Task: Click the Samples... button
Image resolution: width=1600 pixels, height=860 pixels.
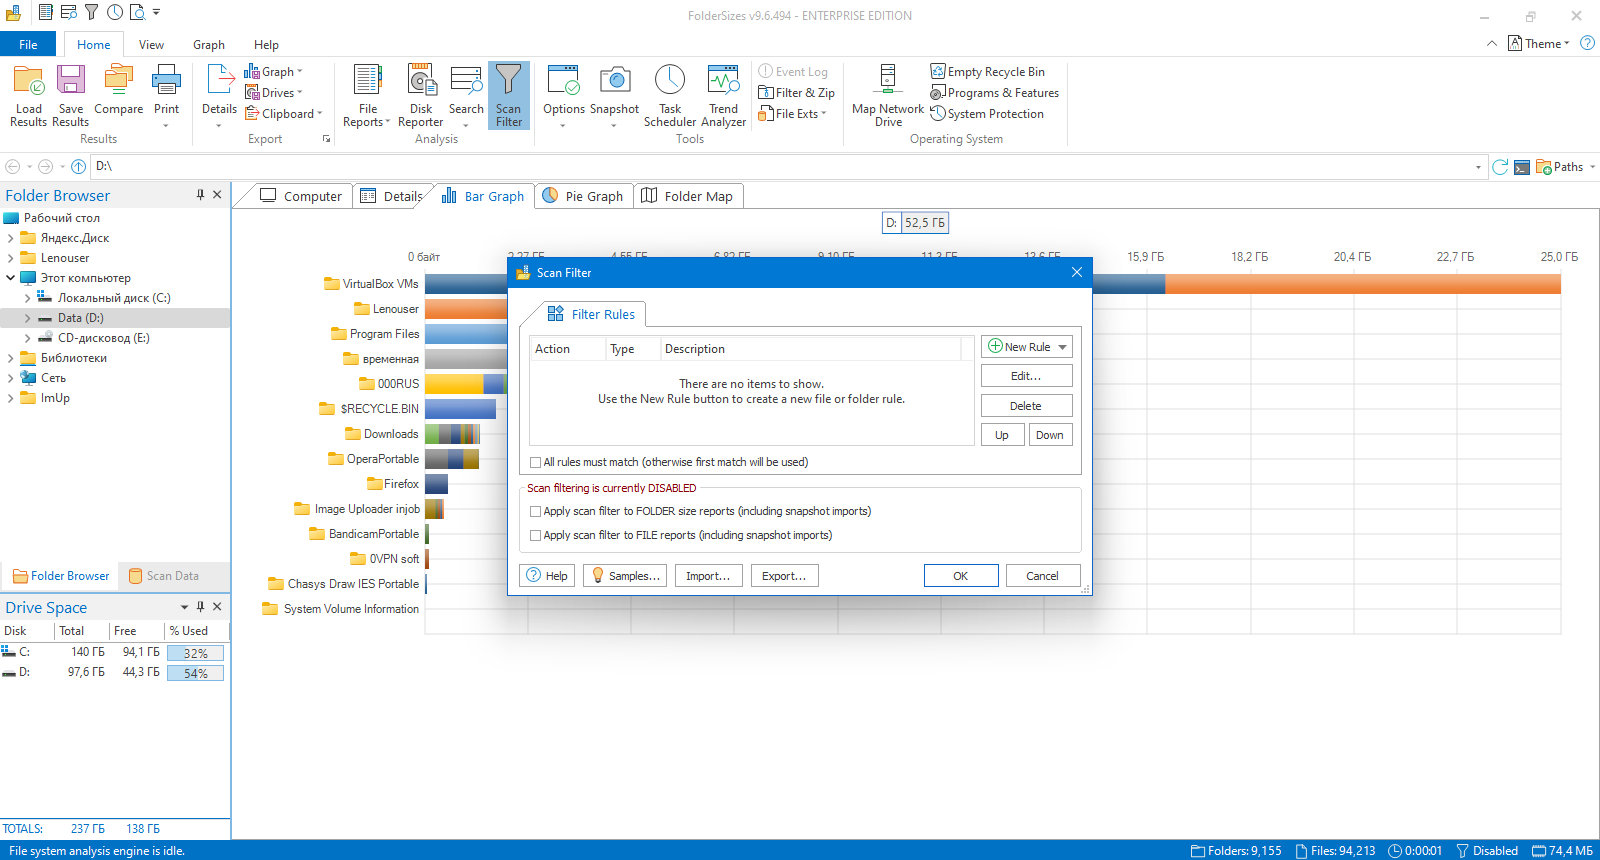Action: coord(625,575)
